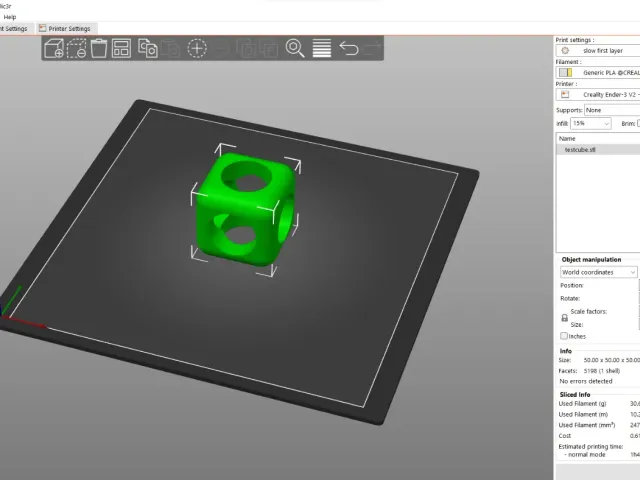
Task: Click the Delete all trash can icon
Action: coord(98,48)
